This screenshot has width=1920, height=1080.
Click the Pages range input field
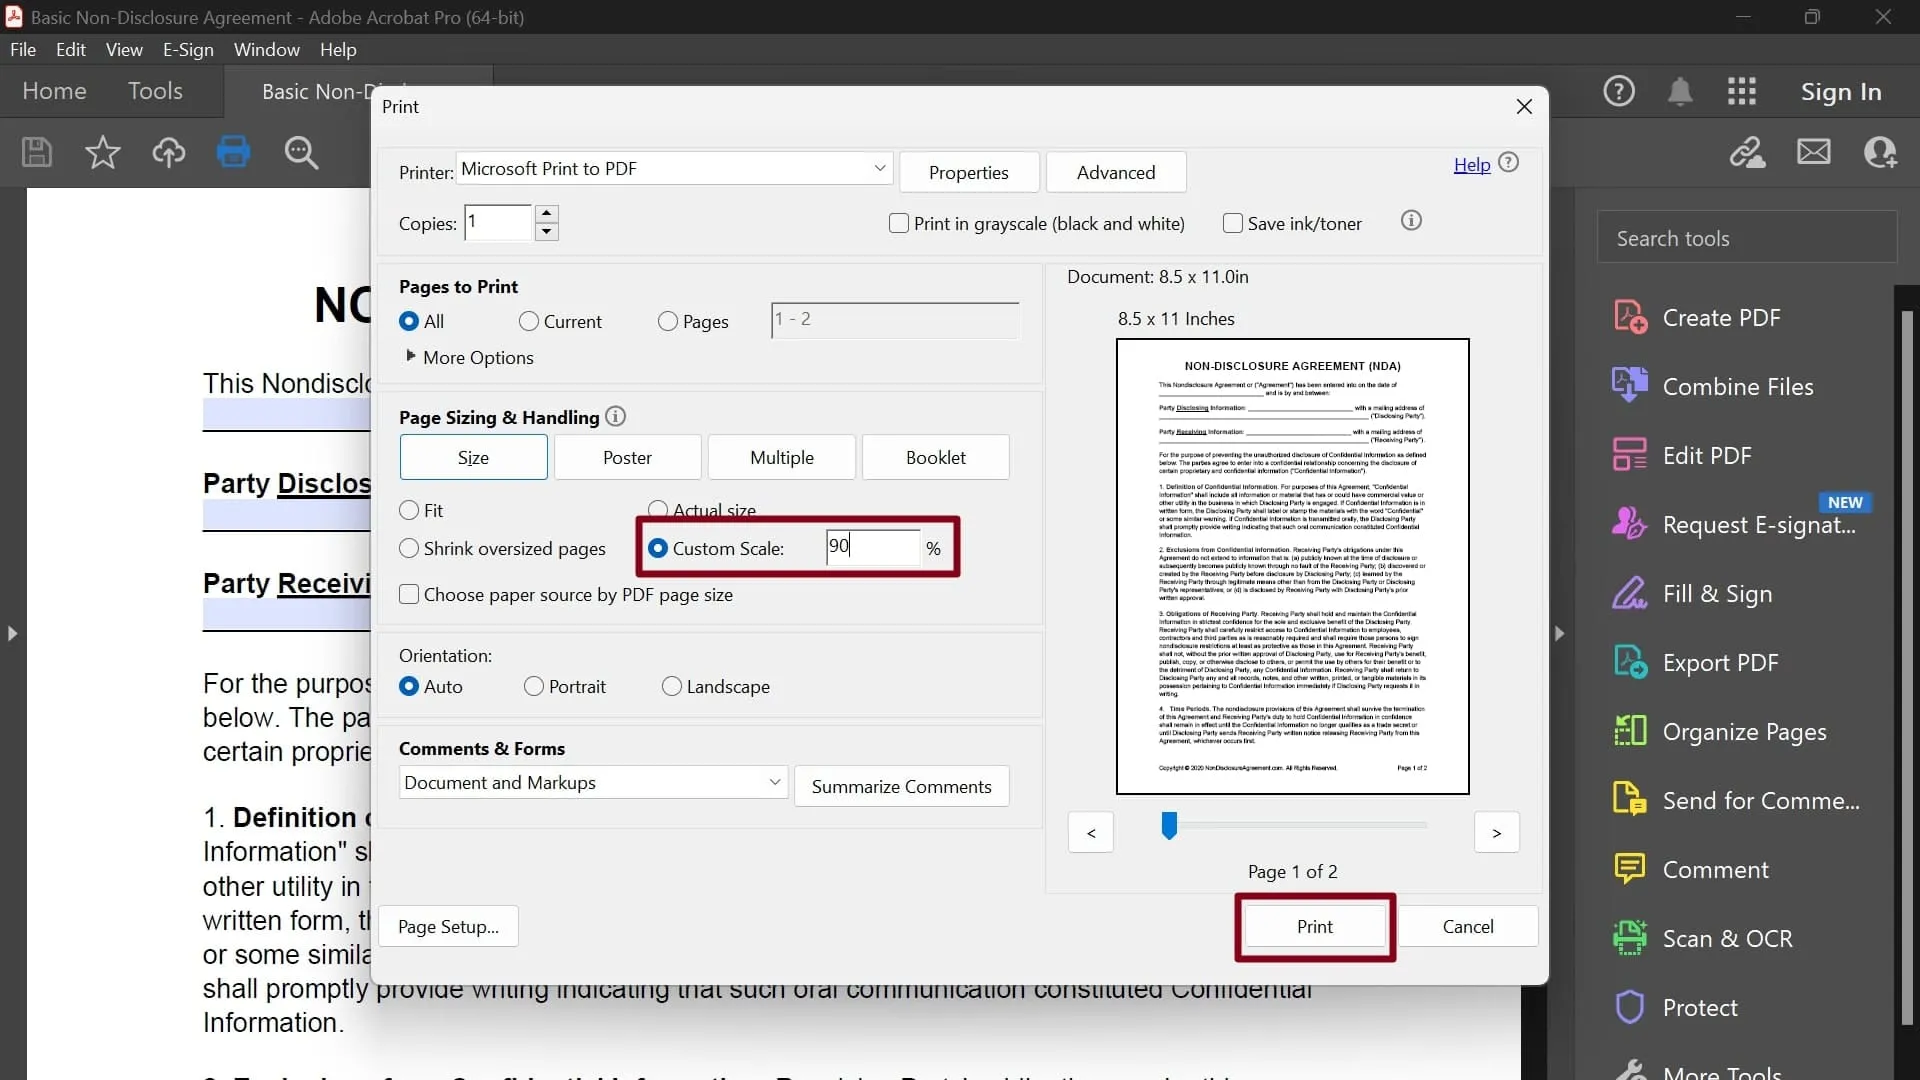coord(893,319)
